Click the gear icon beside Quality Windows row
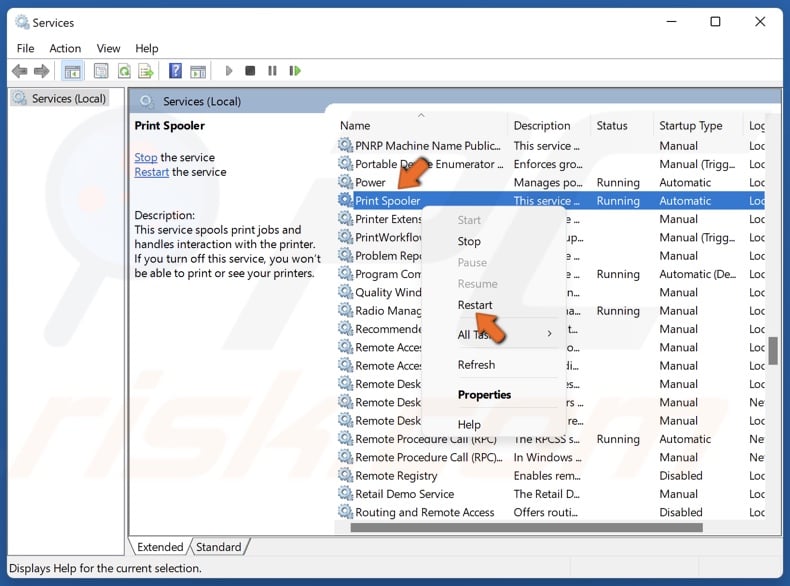This screenshot has width=790, height=586. pyautogui.click(x=345, y=292)
